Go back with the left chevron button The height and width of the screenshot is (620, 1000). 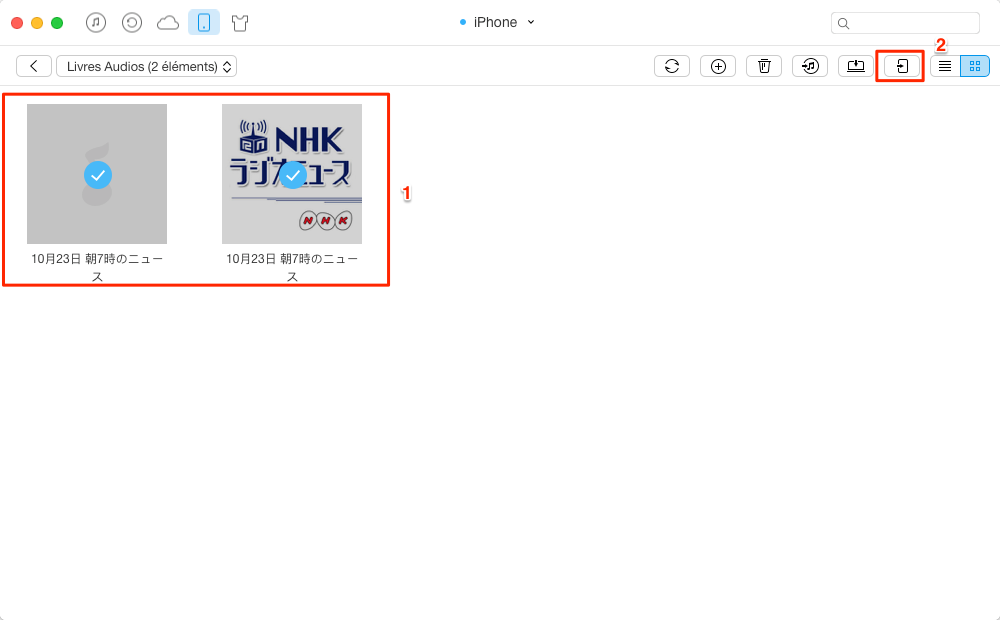coord(34,66)
